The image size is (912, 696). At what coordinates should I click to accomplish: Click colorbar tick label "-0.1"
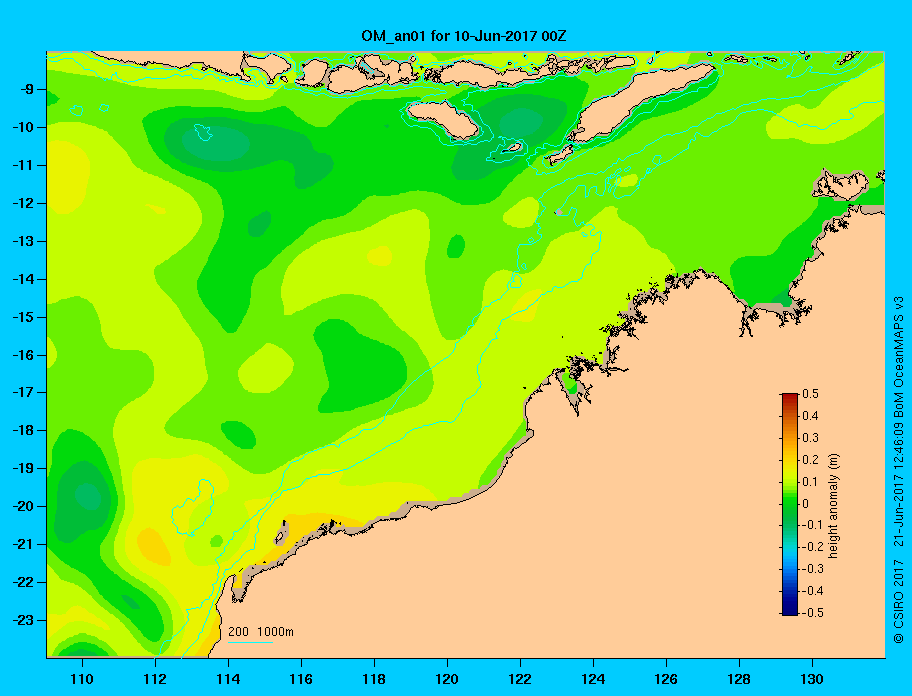coord(813,525)
